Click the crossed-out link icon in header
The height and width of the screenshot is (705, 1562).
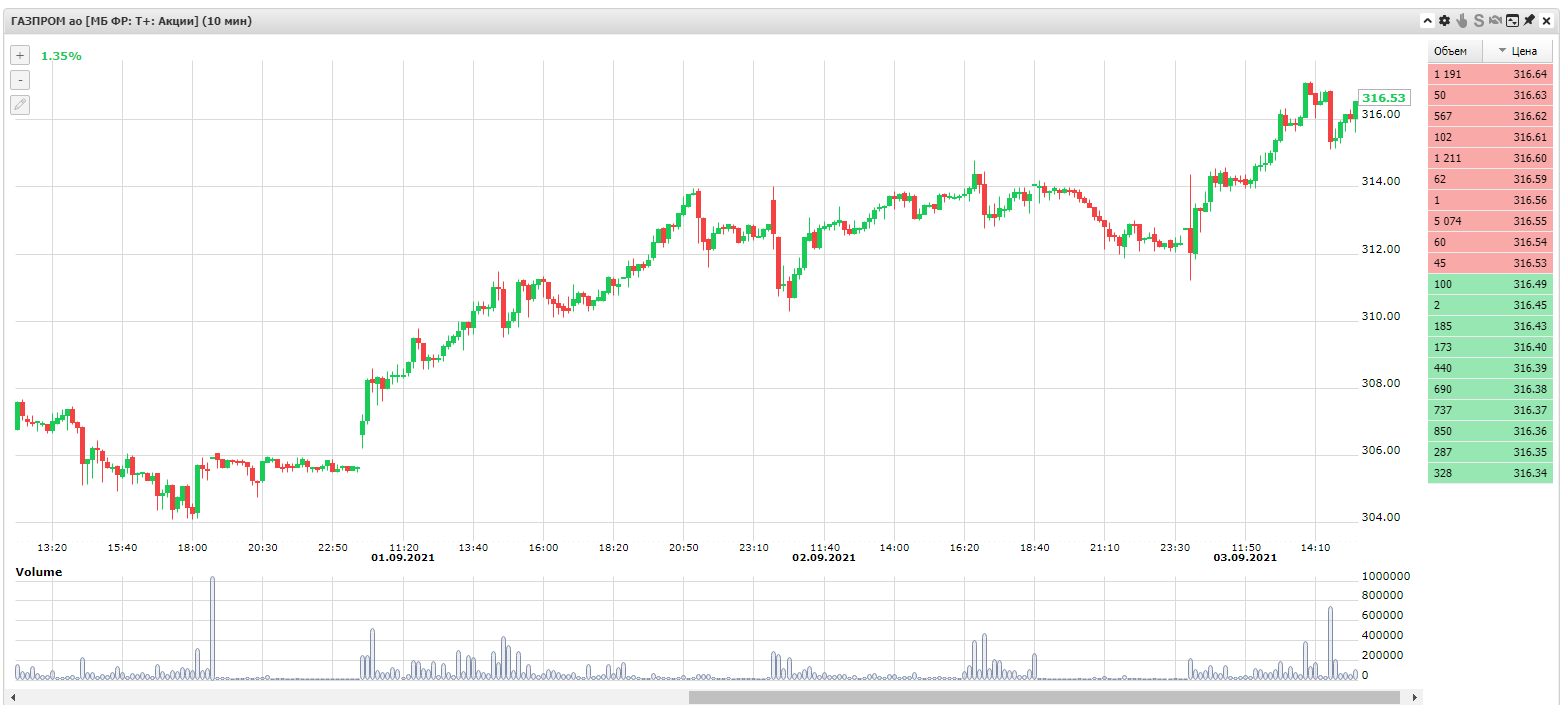1495,20
